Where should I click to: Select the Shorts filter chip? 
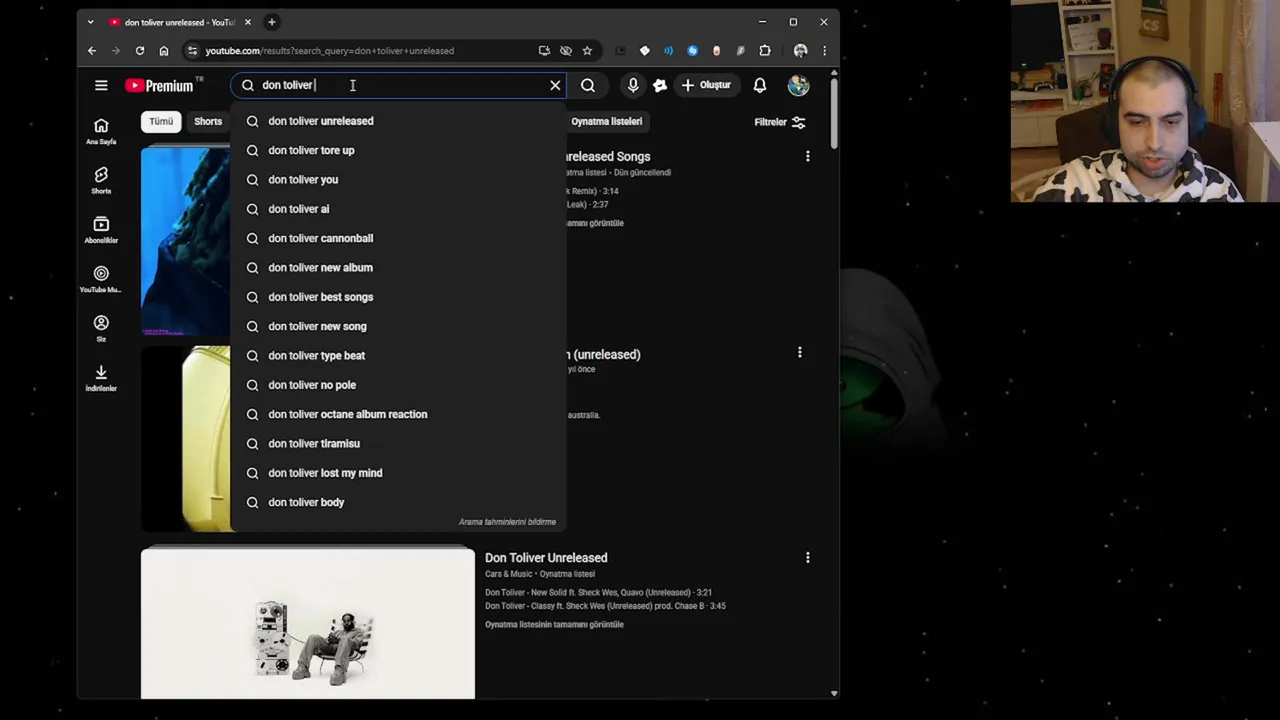click(x=208, y=121)
